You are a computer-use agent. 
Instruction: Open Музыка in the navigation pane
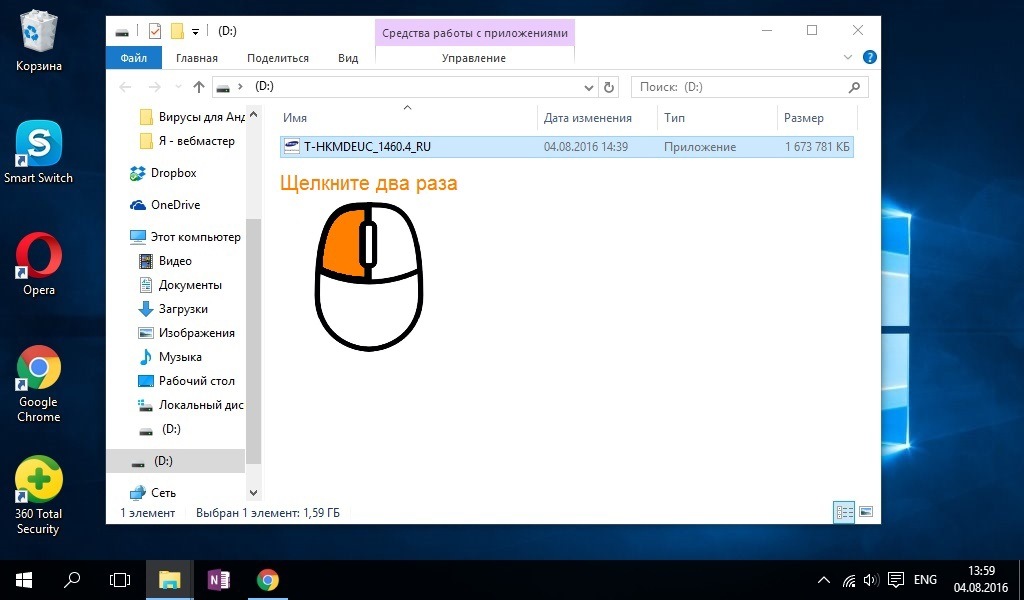pos(170,357)
